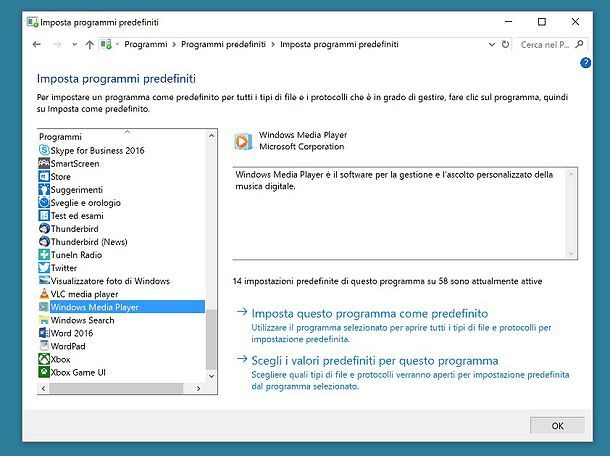Viewport: 610px width, 456px height.
Task: Select Xbox Game UI in the list
Action: pyautogui.click(x=78, y=372)
